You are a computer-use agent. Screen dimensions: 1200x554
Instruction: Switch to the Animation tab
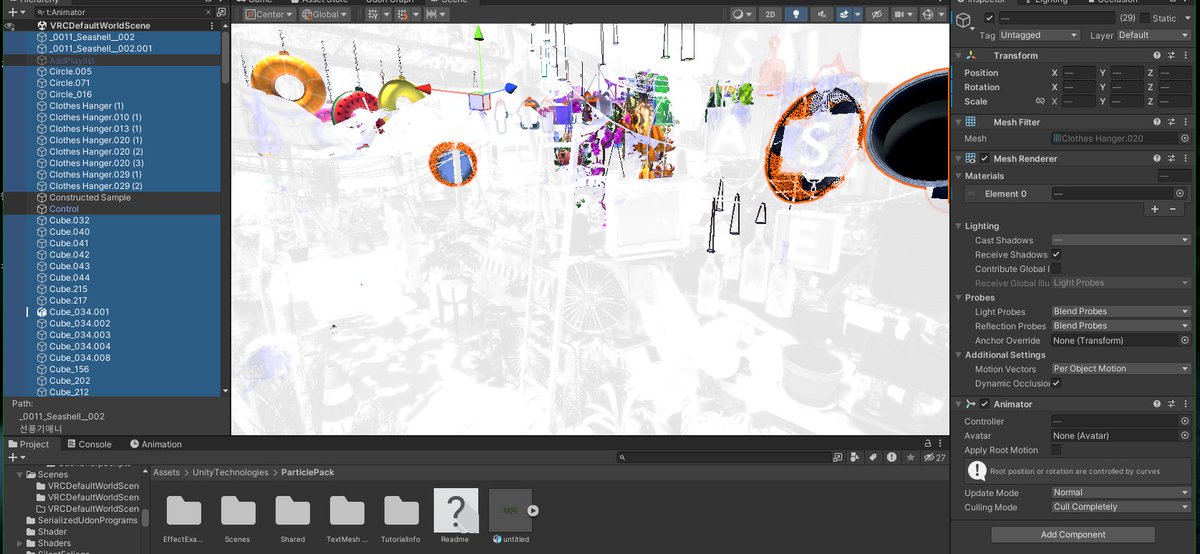point(156,444)
